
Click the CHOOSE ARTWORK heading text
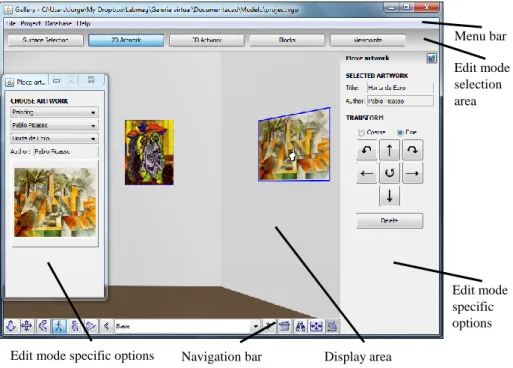39,101
